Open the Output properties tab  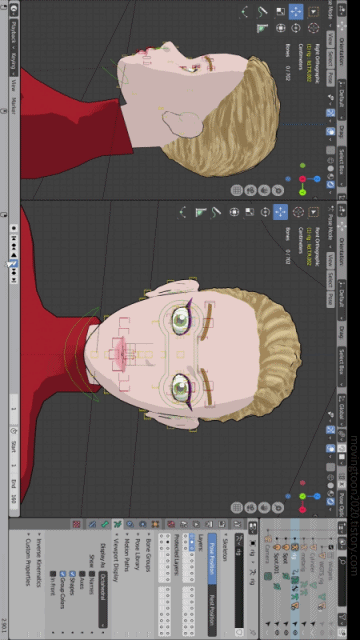[x=209, y=524]
